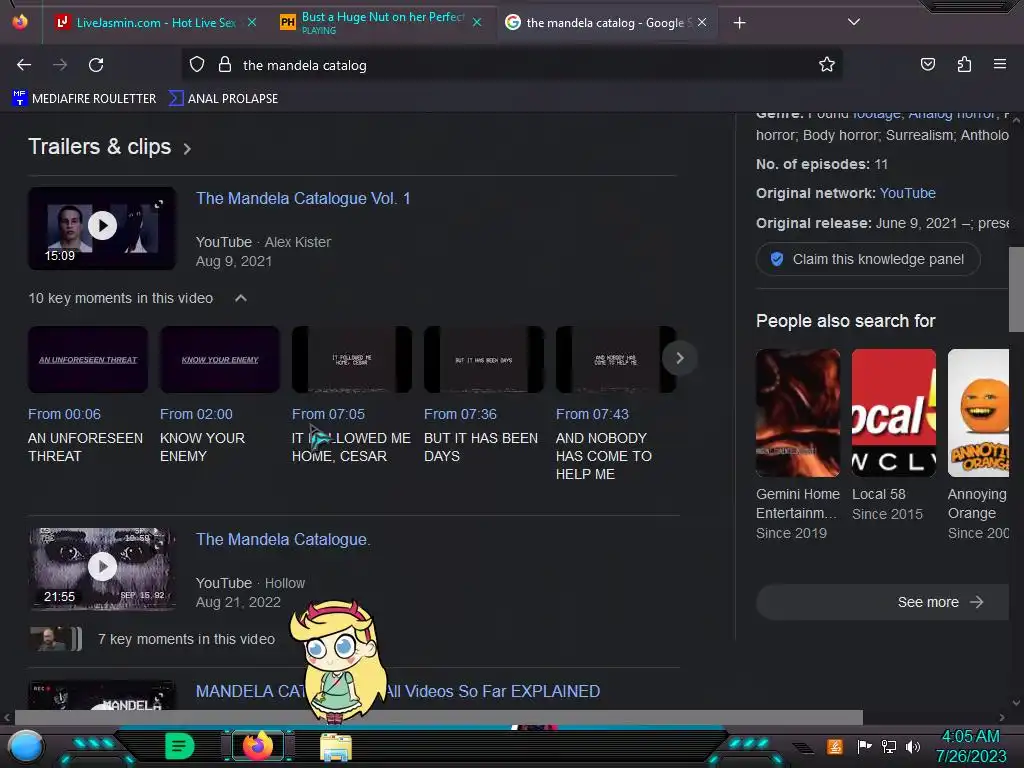
Task: Open the Windows Start orb
Action: 25,746
